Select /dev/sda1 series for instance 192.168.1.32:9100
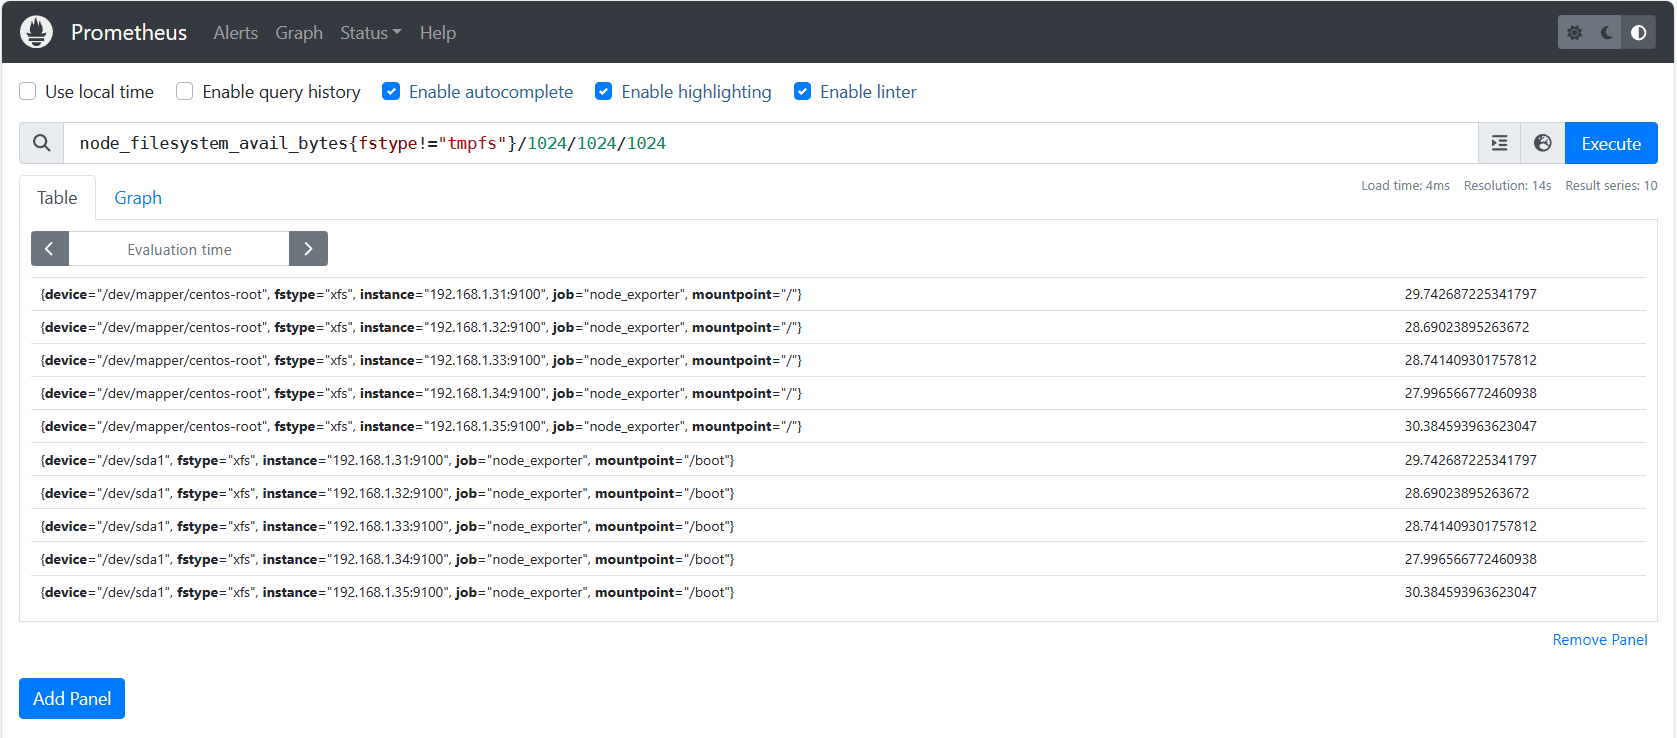The height and width of the screenshot is (738, 1677). tap(388, 493)
